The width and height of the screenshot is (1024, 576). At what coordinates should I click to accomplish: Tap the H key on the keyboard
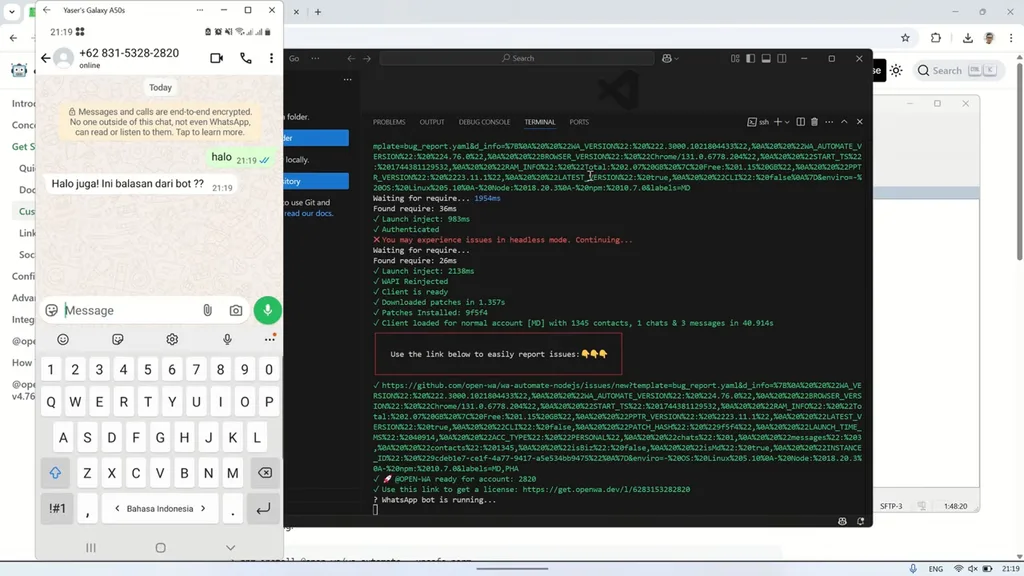point(184,438)
